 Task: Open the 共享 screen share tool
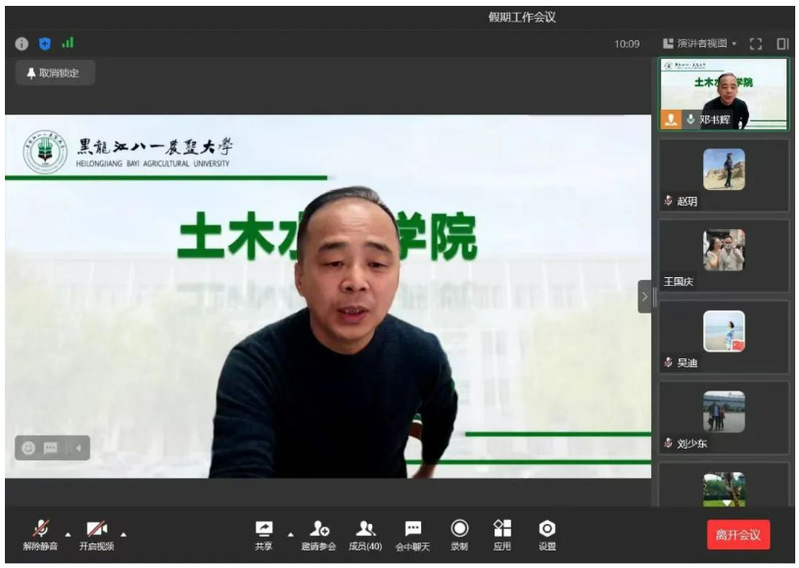pos(264,534)
